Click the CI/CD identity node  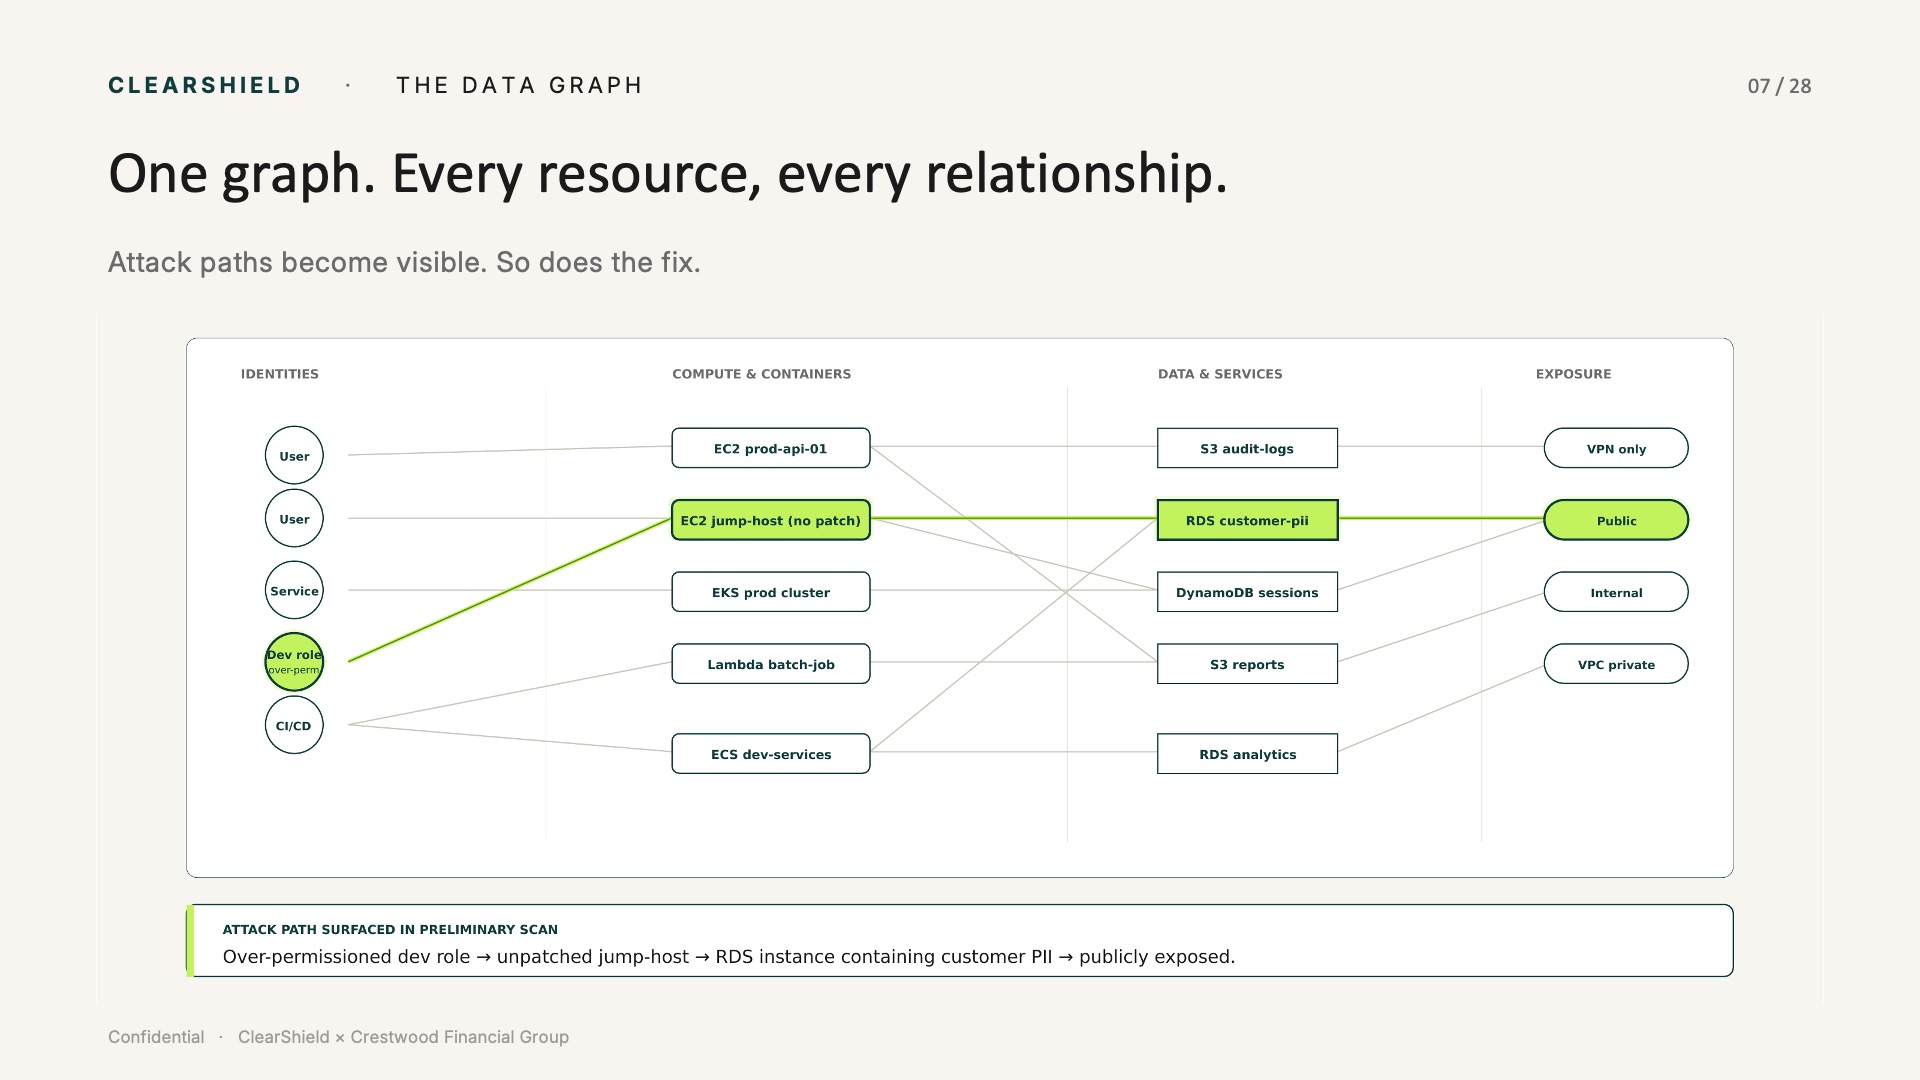[294, 725]
